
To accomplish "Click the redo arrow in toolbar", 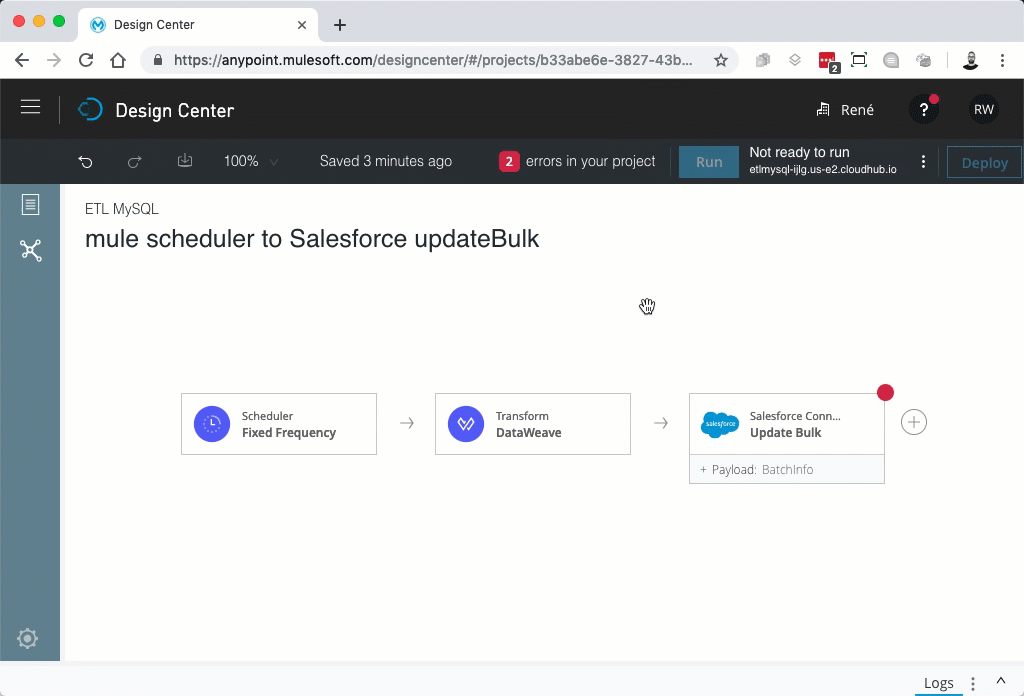I will tap(135, 161).
